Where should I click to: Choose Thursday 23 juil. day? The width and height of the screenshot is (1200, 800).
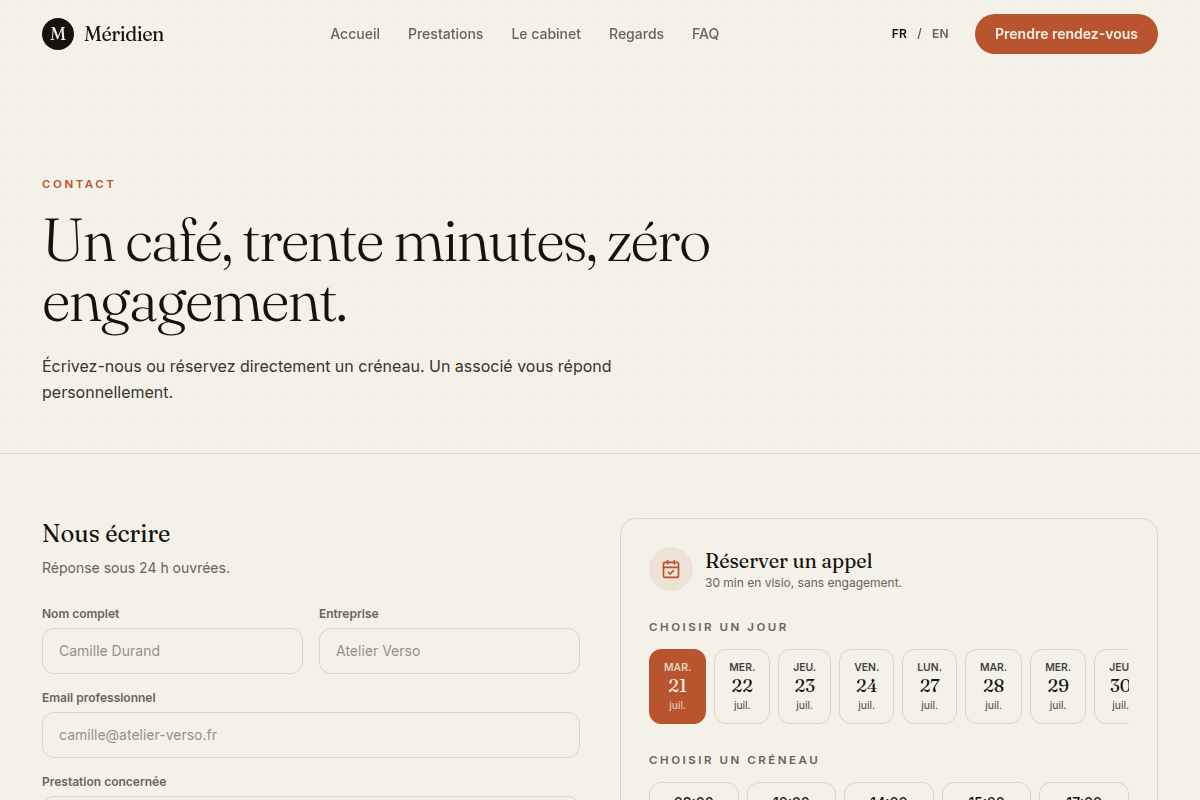[805, 686]
